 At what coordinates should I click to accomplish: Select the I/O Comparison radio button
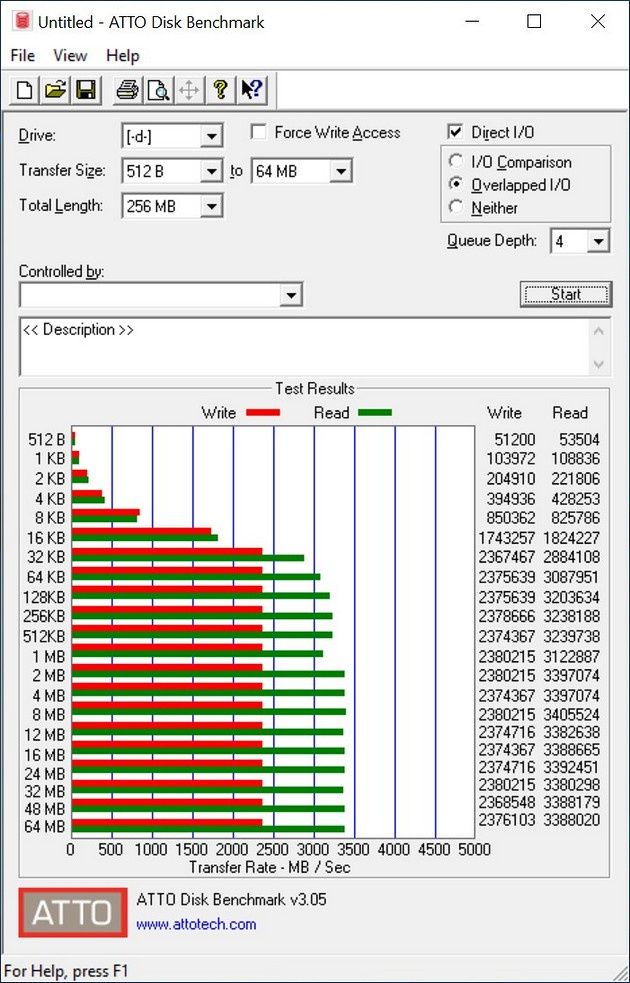[x=456, y=162]
